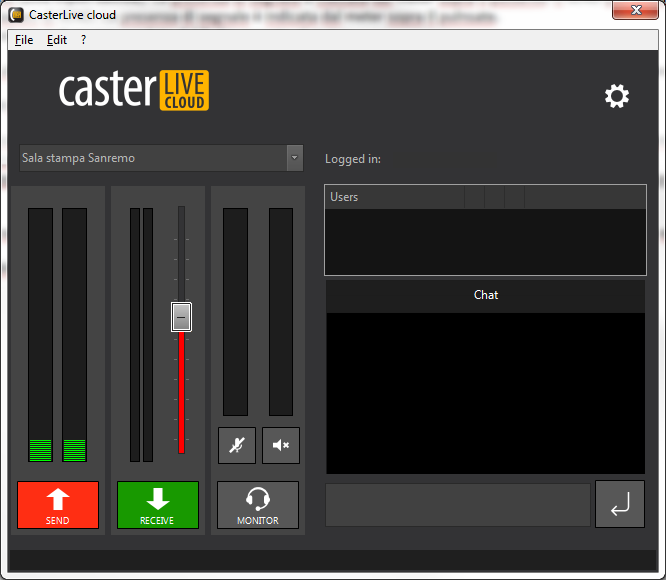Open the File menu
Screen dimensions: 666x580
(24, 40)
